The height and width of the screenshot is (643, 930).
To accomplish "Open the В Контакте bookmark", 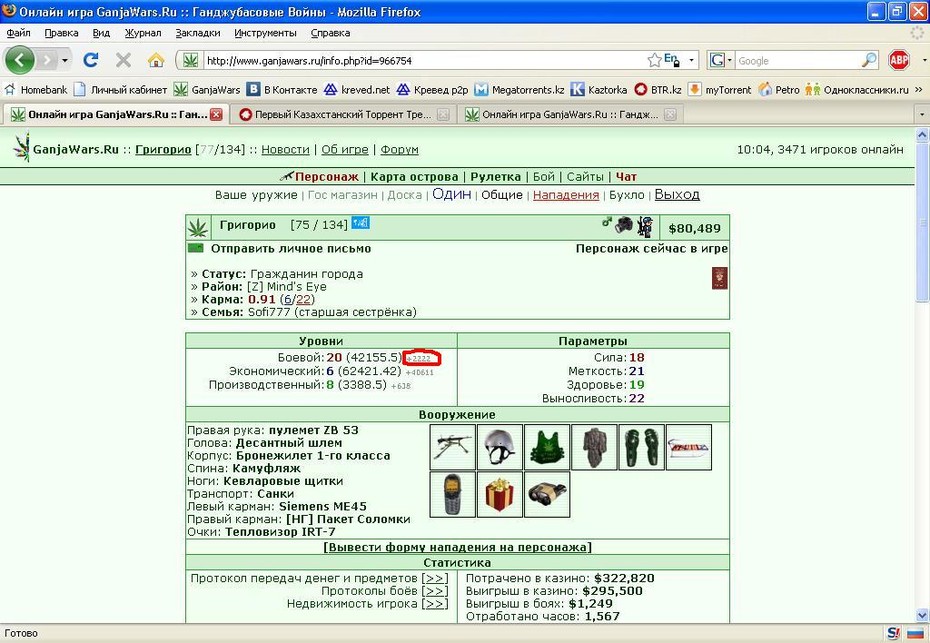I will (x=282, y=90).
